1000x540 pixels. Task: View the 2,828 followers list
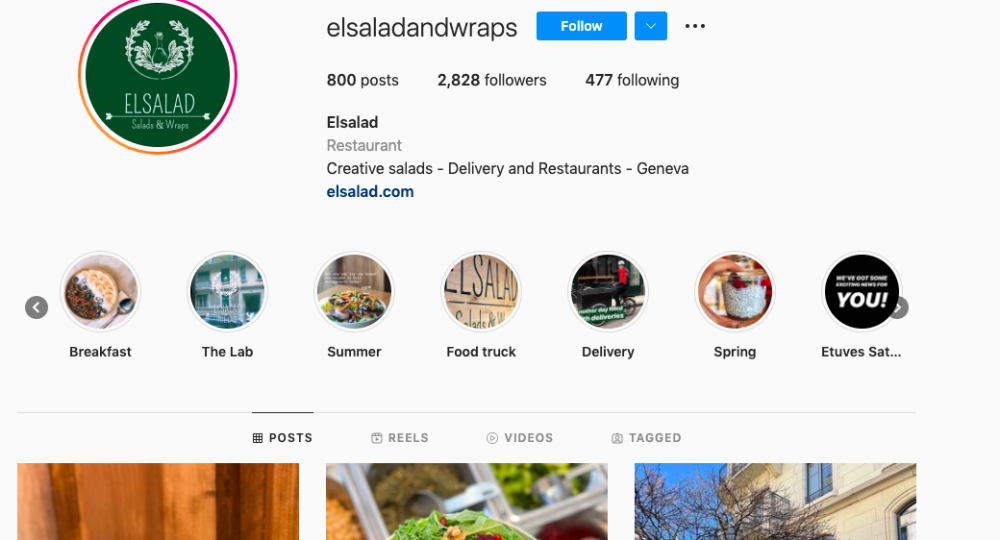click(492, 80)
